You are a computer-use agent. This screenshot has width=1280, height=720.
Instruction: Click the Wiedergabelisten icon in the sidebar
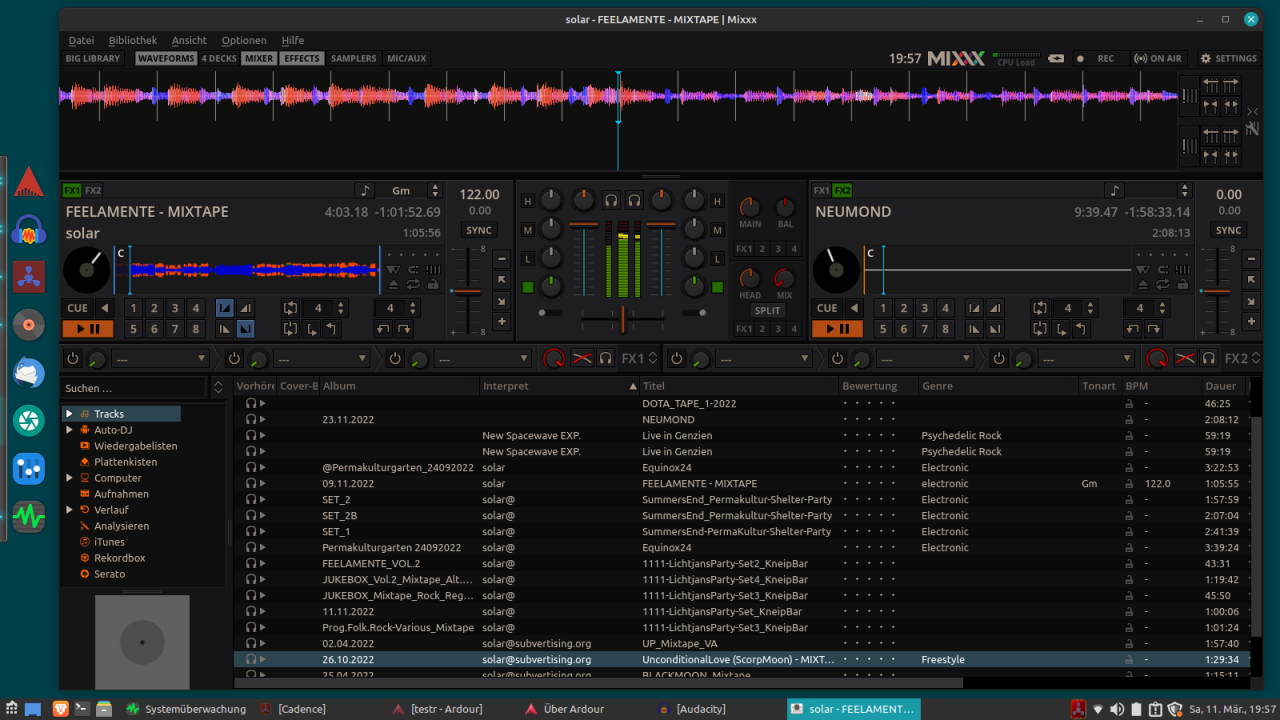point(86,446)
